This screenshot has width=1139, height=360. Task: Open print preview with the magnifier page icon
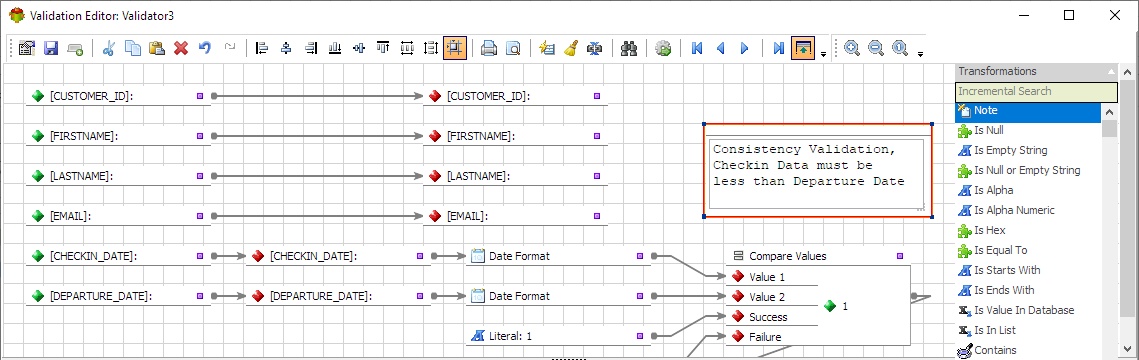tap(513, 49)
